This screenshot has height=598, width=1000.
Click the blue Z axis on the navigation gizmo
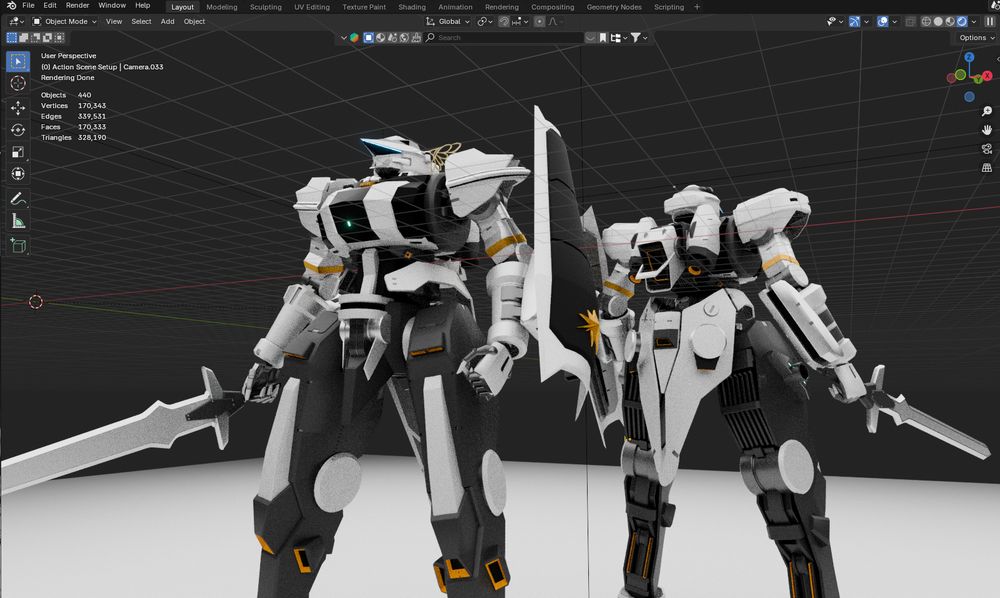[x=970, y=58]
